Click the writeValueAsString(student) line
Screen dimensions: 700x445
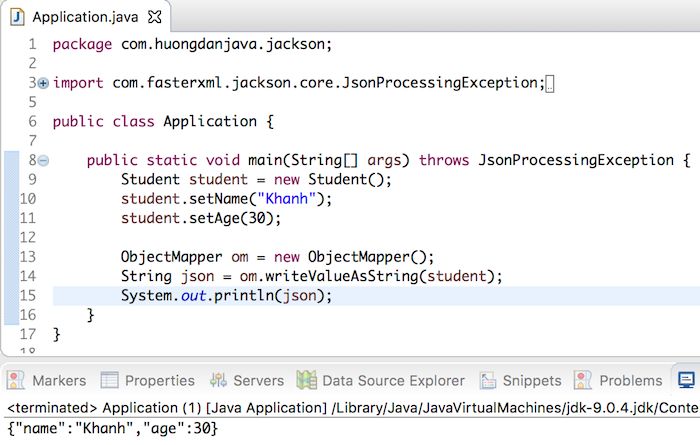click(312, 276)
